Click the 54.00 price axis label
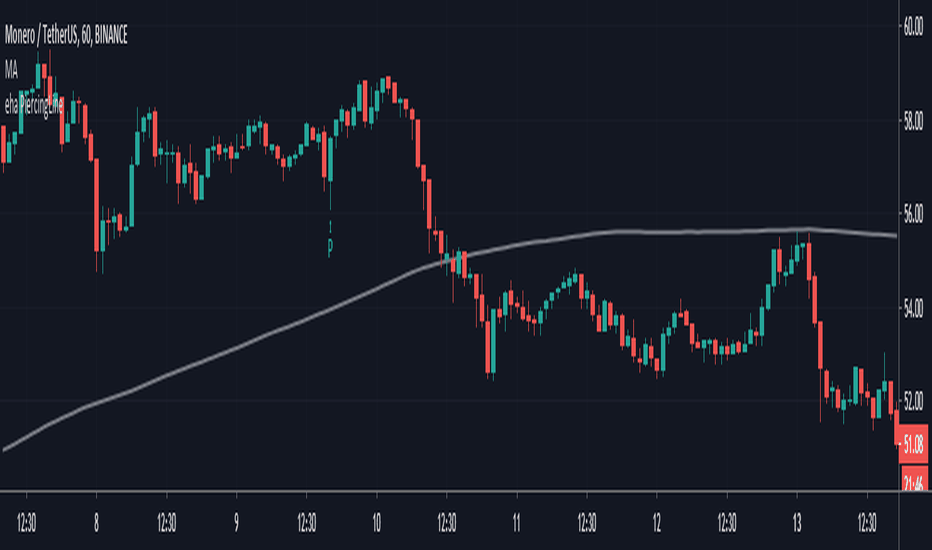The image size is (932, 550). [913, 309]
